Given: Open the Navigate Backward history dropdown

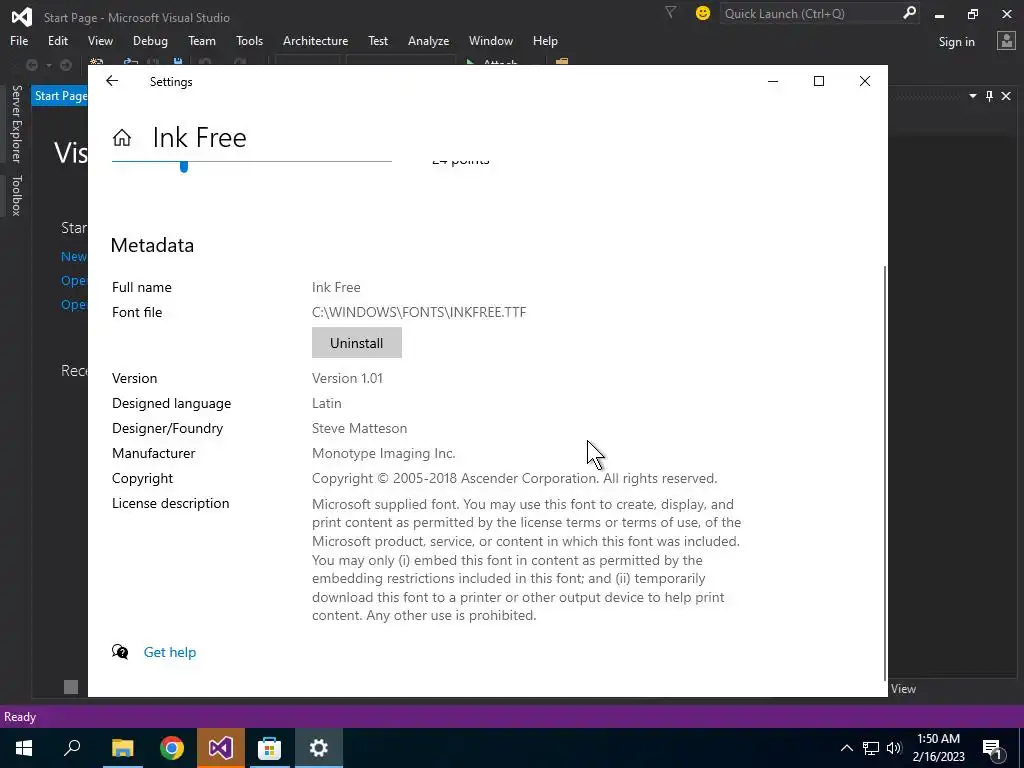Looking at the screenshot, I should [48, 65].
